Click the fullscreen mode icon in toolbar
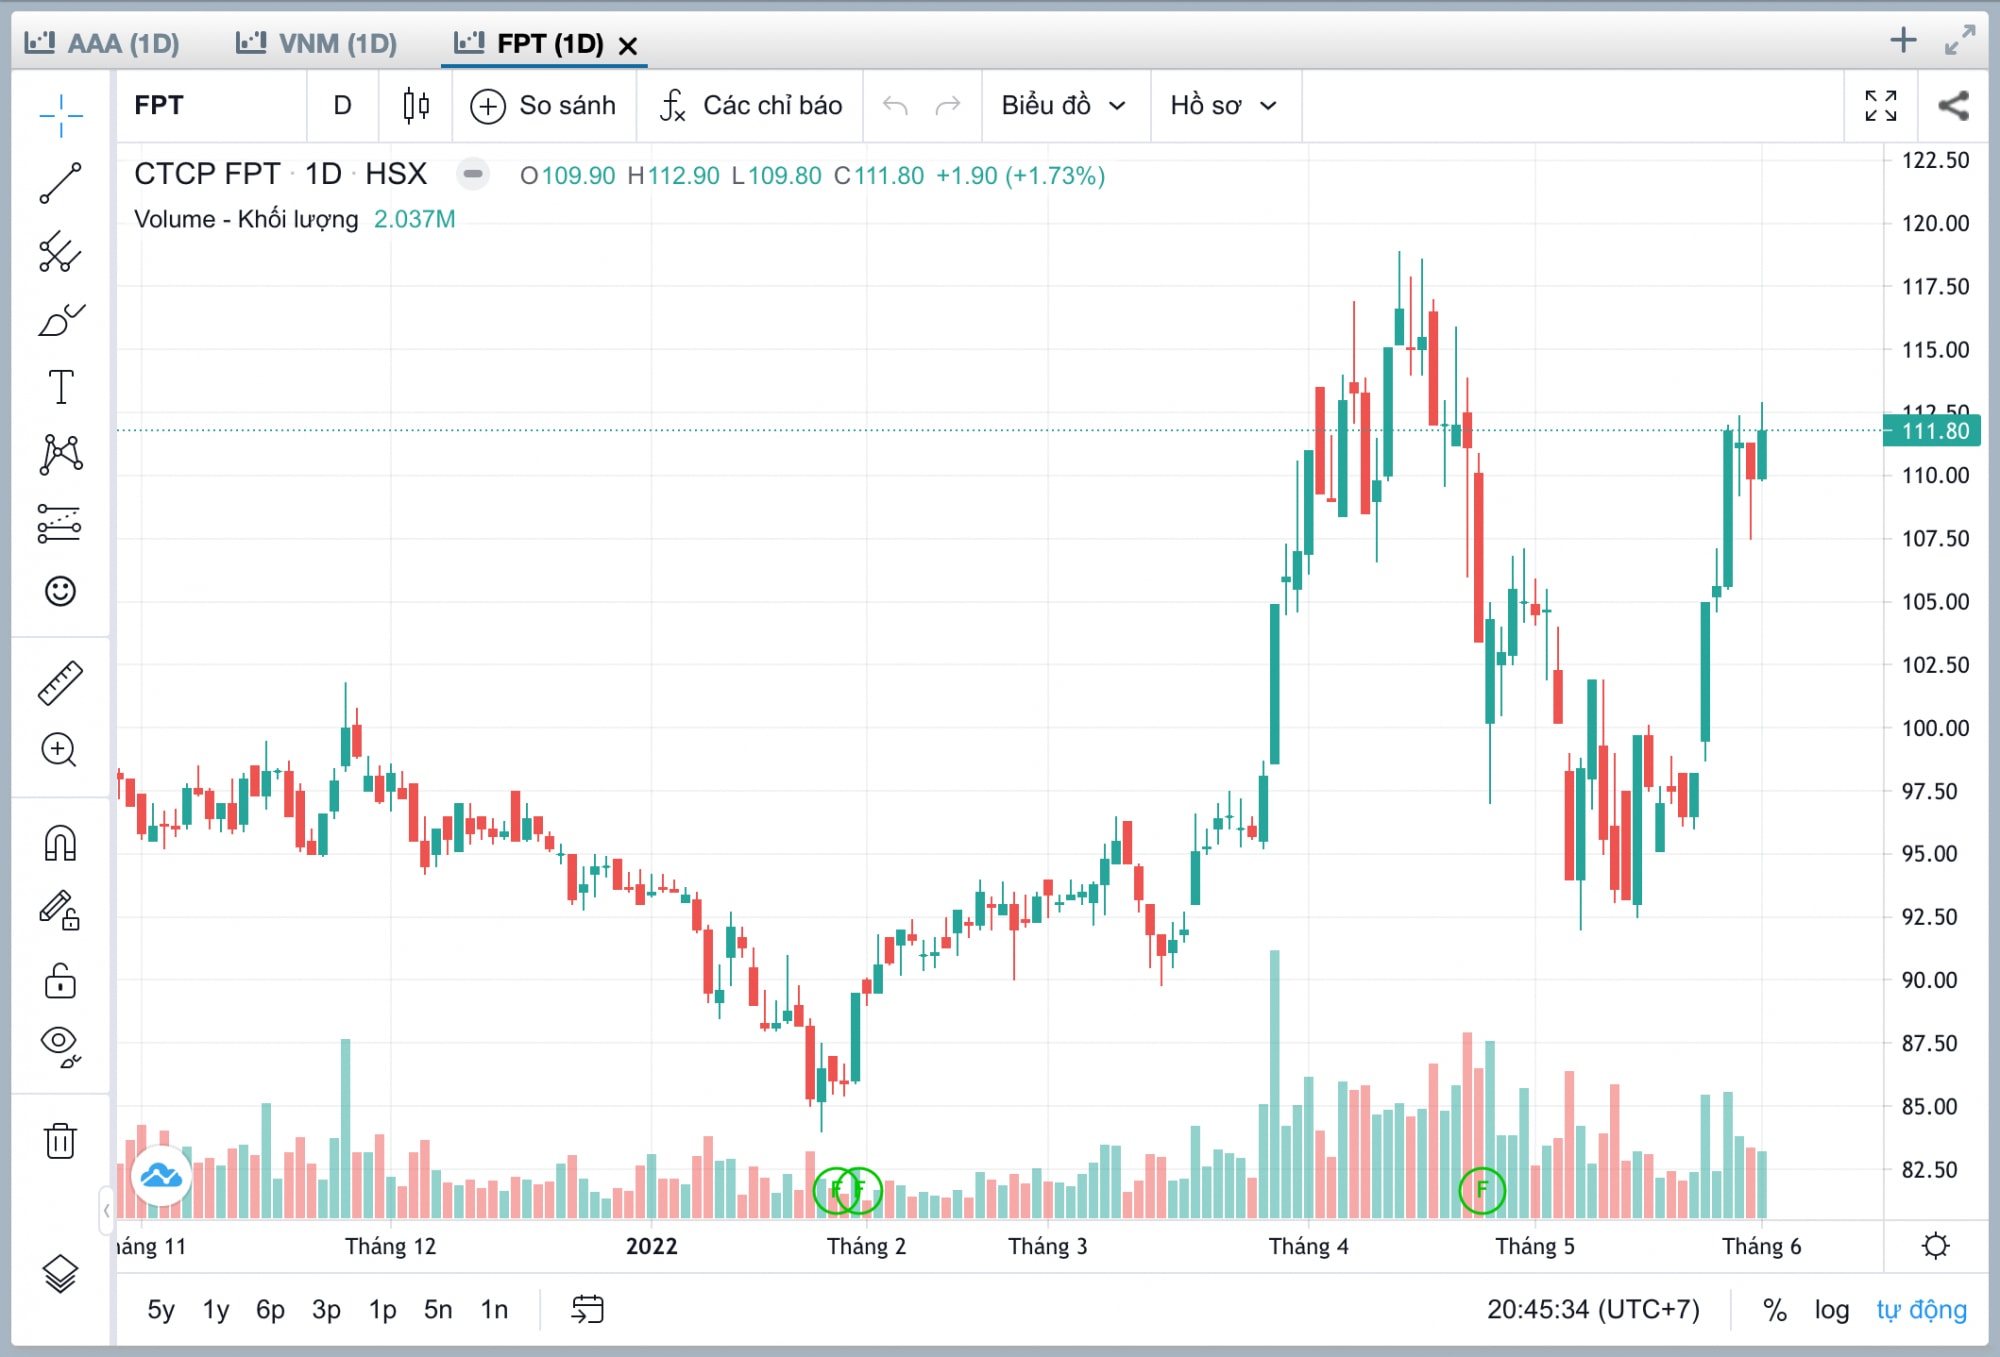Screen dimensions: 2000x1357 (1881, 105)
